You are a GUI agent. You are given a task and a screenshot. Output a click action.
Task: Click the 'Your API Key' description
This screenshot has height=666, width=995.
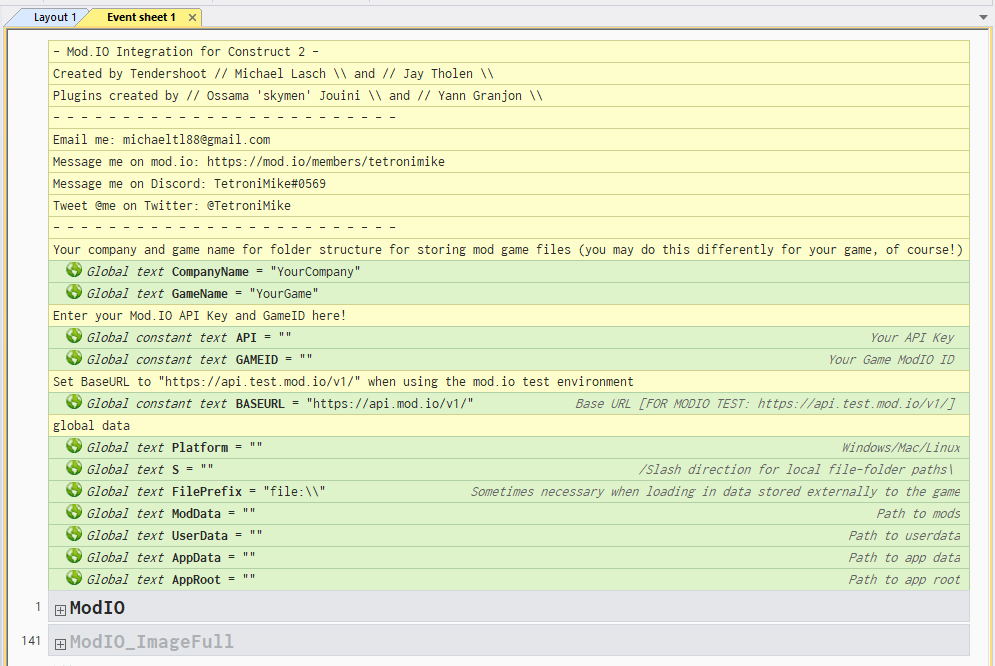pos(912,337)
